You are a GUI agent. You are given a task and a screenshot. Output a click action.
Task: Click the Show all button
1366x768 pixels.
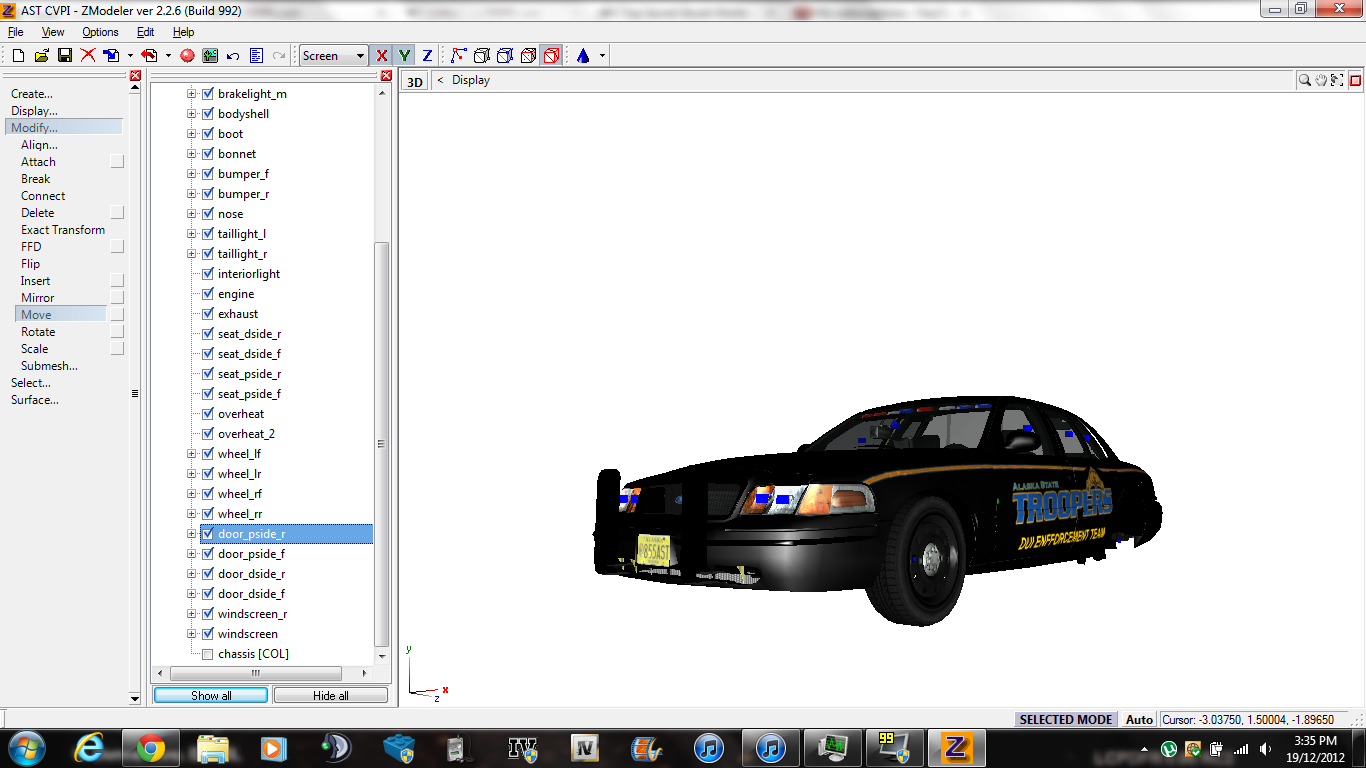pos(211,695)
